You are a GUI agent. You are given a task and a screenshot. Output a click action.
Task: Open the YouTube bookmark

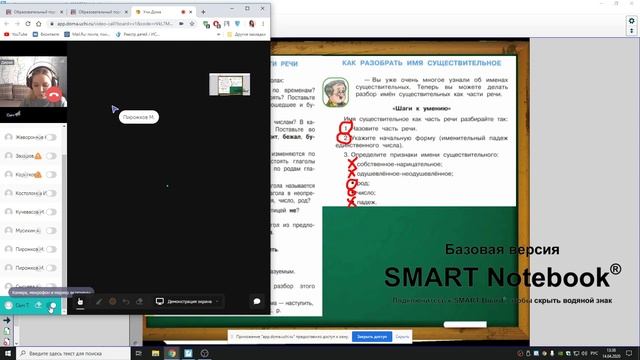pos(16,34)
